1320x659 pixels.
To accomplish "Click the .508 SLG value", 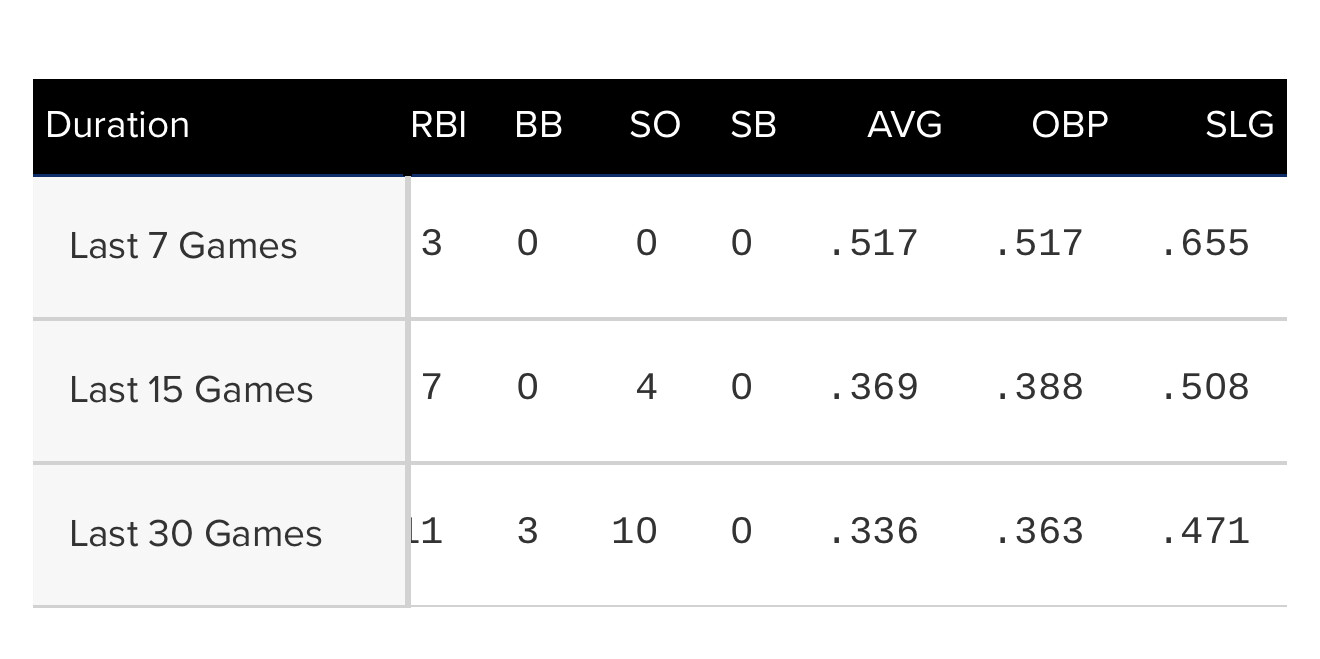I will tap(1205, 387).
